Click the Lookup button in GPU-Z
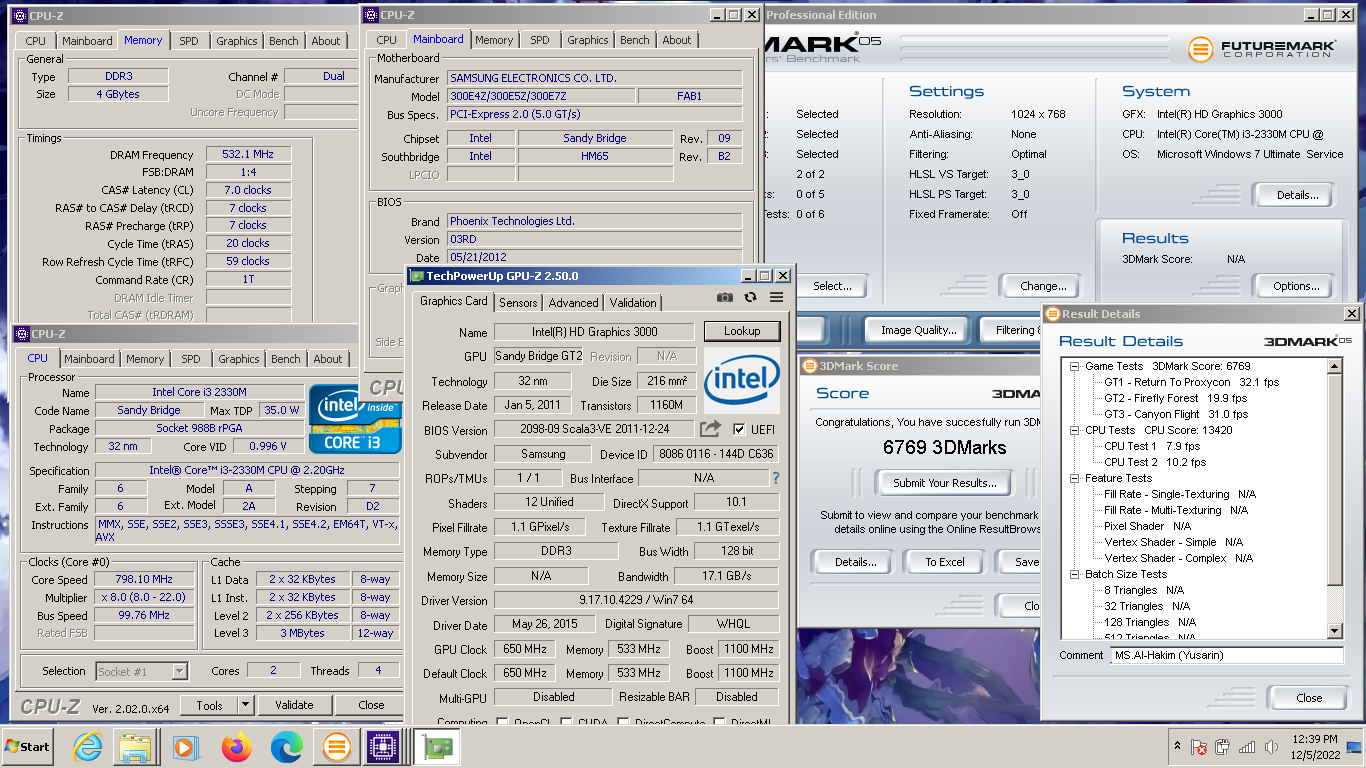Screen dimensions: 1366x768 tap(742, 331)
